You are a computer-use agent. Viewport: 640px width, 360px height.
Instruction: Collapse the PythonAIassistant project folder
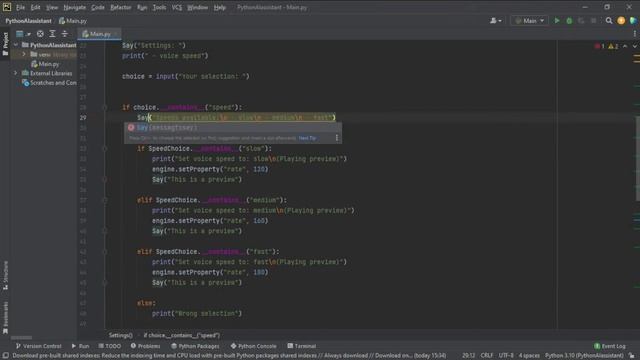[16, 45]
